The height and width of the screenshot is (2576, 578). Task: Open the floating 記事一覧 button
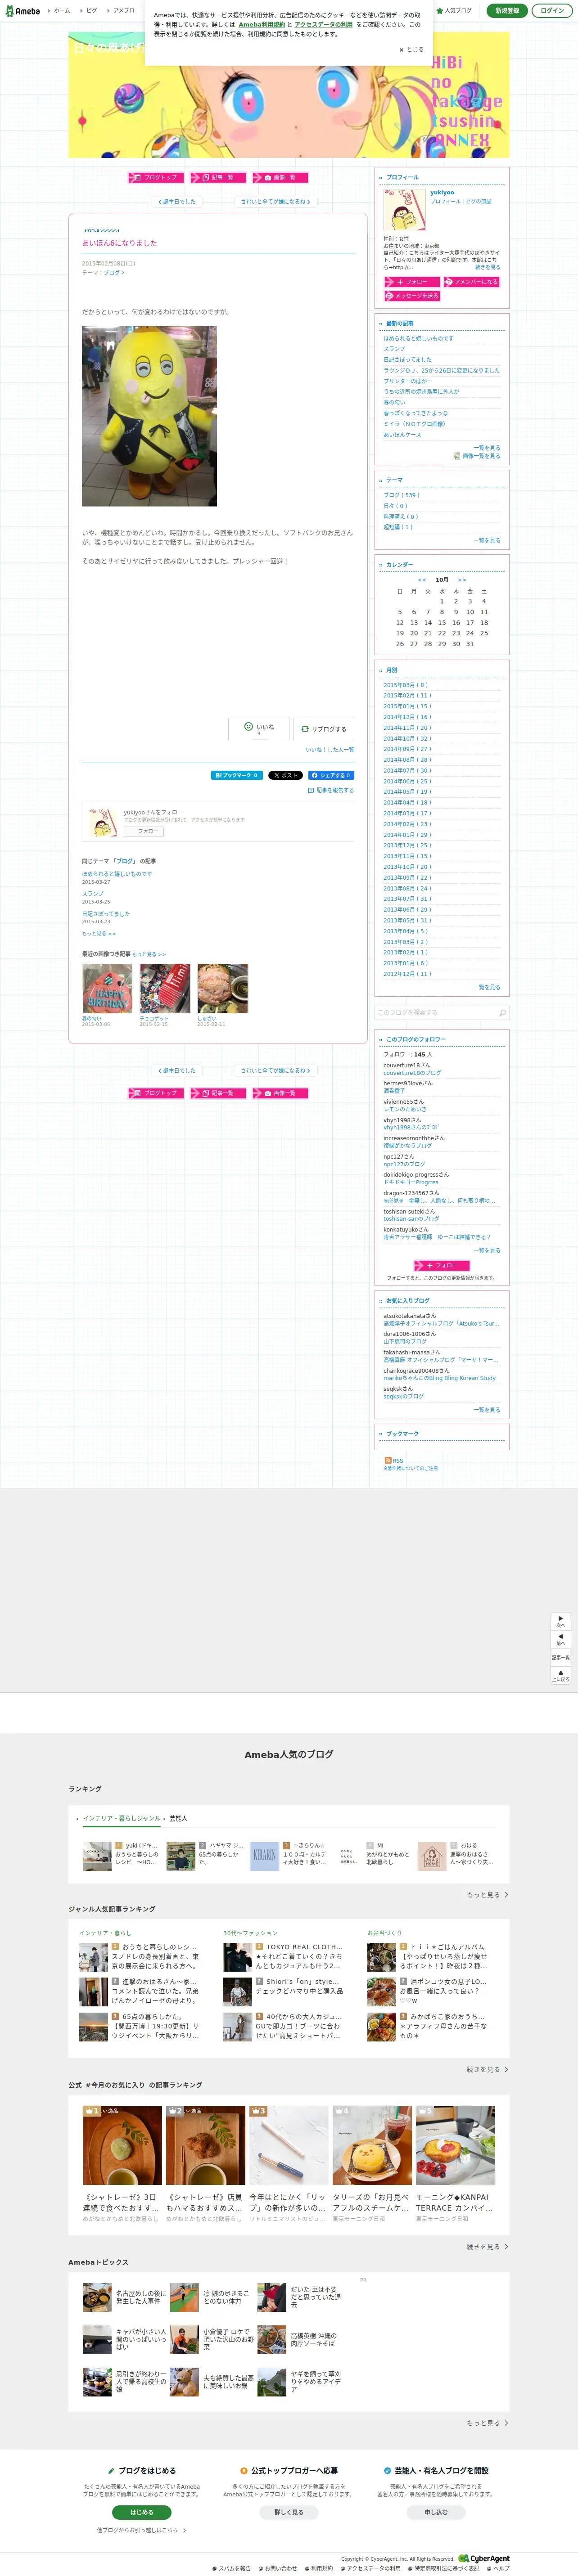561,1657
